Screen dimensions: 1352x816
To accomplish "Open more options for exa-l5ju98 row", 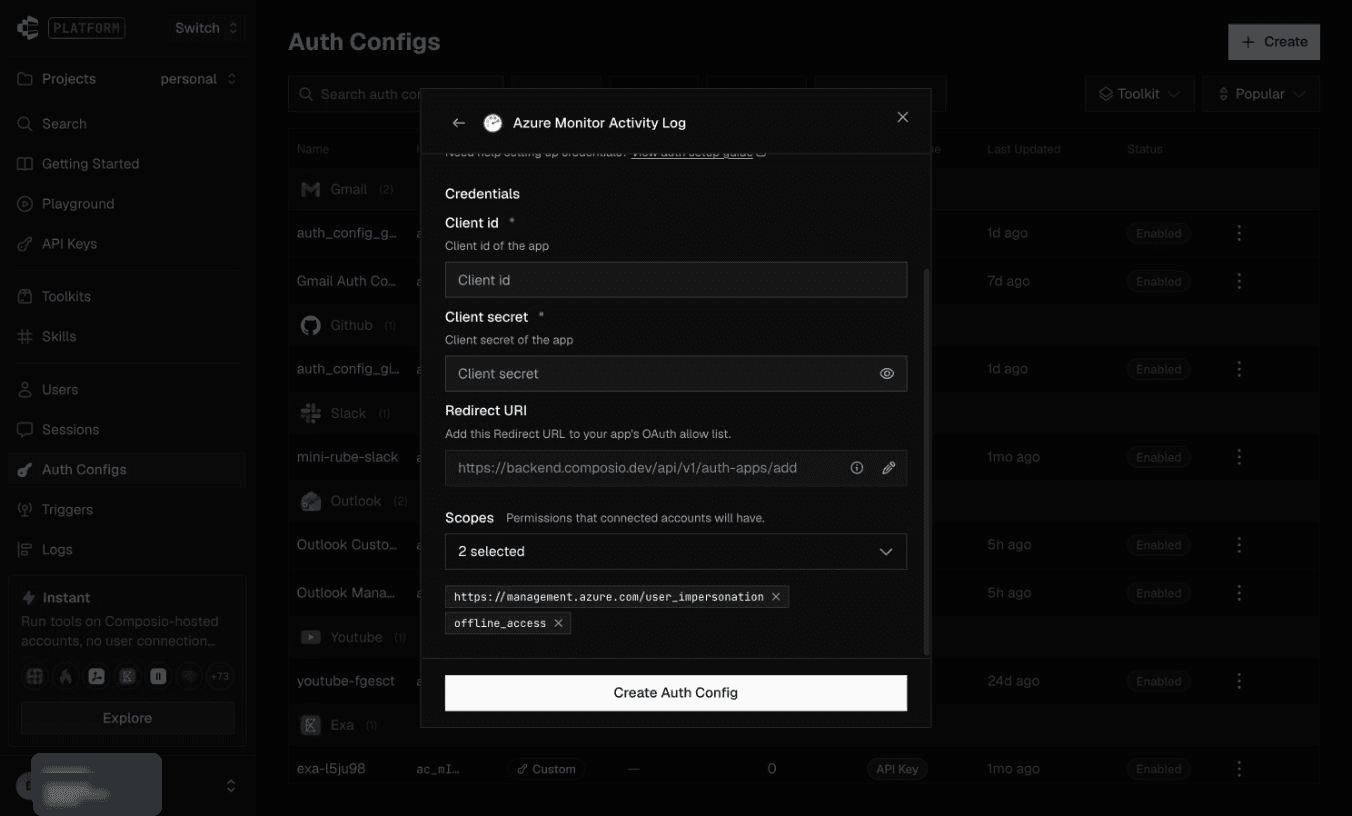I will coord(1239,769).
